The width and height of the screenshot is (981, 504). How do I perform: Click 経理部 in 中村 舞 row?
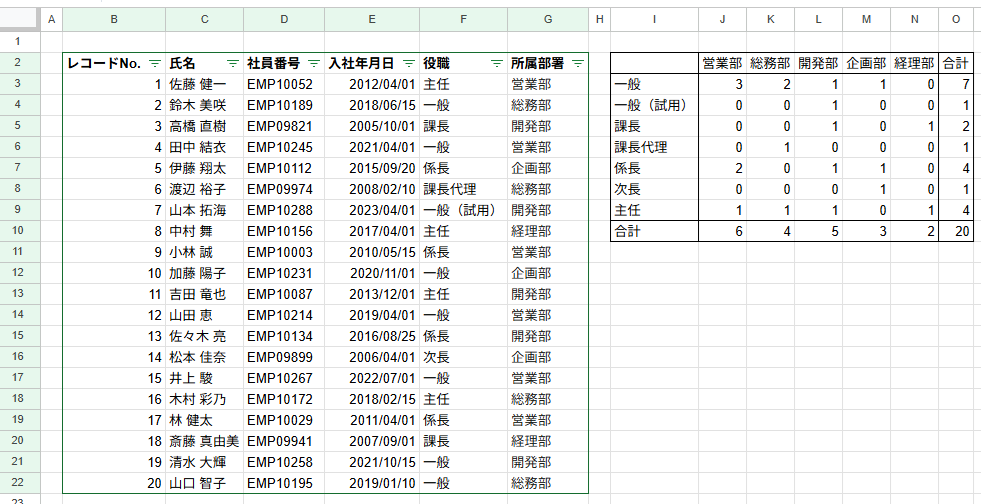[x=548, y=231]
